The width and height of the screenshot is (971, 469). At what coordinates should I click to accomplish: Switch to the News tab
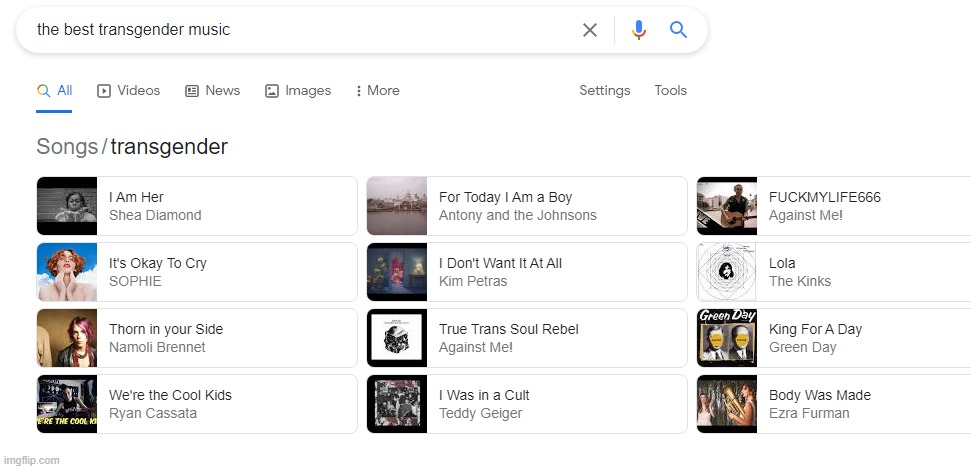point(212,90)
